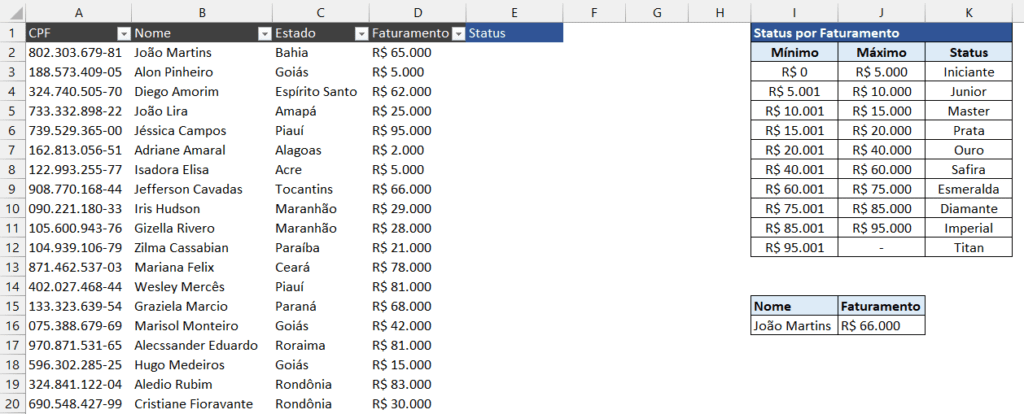Select faturamento cell R$ 2.000 for Adriane Amaral
This screenshot has height=414, width=1024.
point(417,150)
